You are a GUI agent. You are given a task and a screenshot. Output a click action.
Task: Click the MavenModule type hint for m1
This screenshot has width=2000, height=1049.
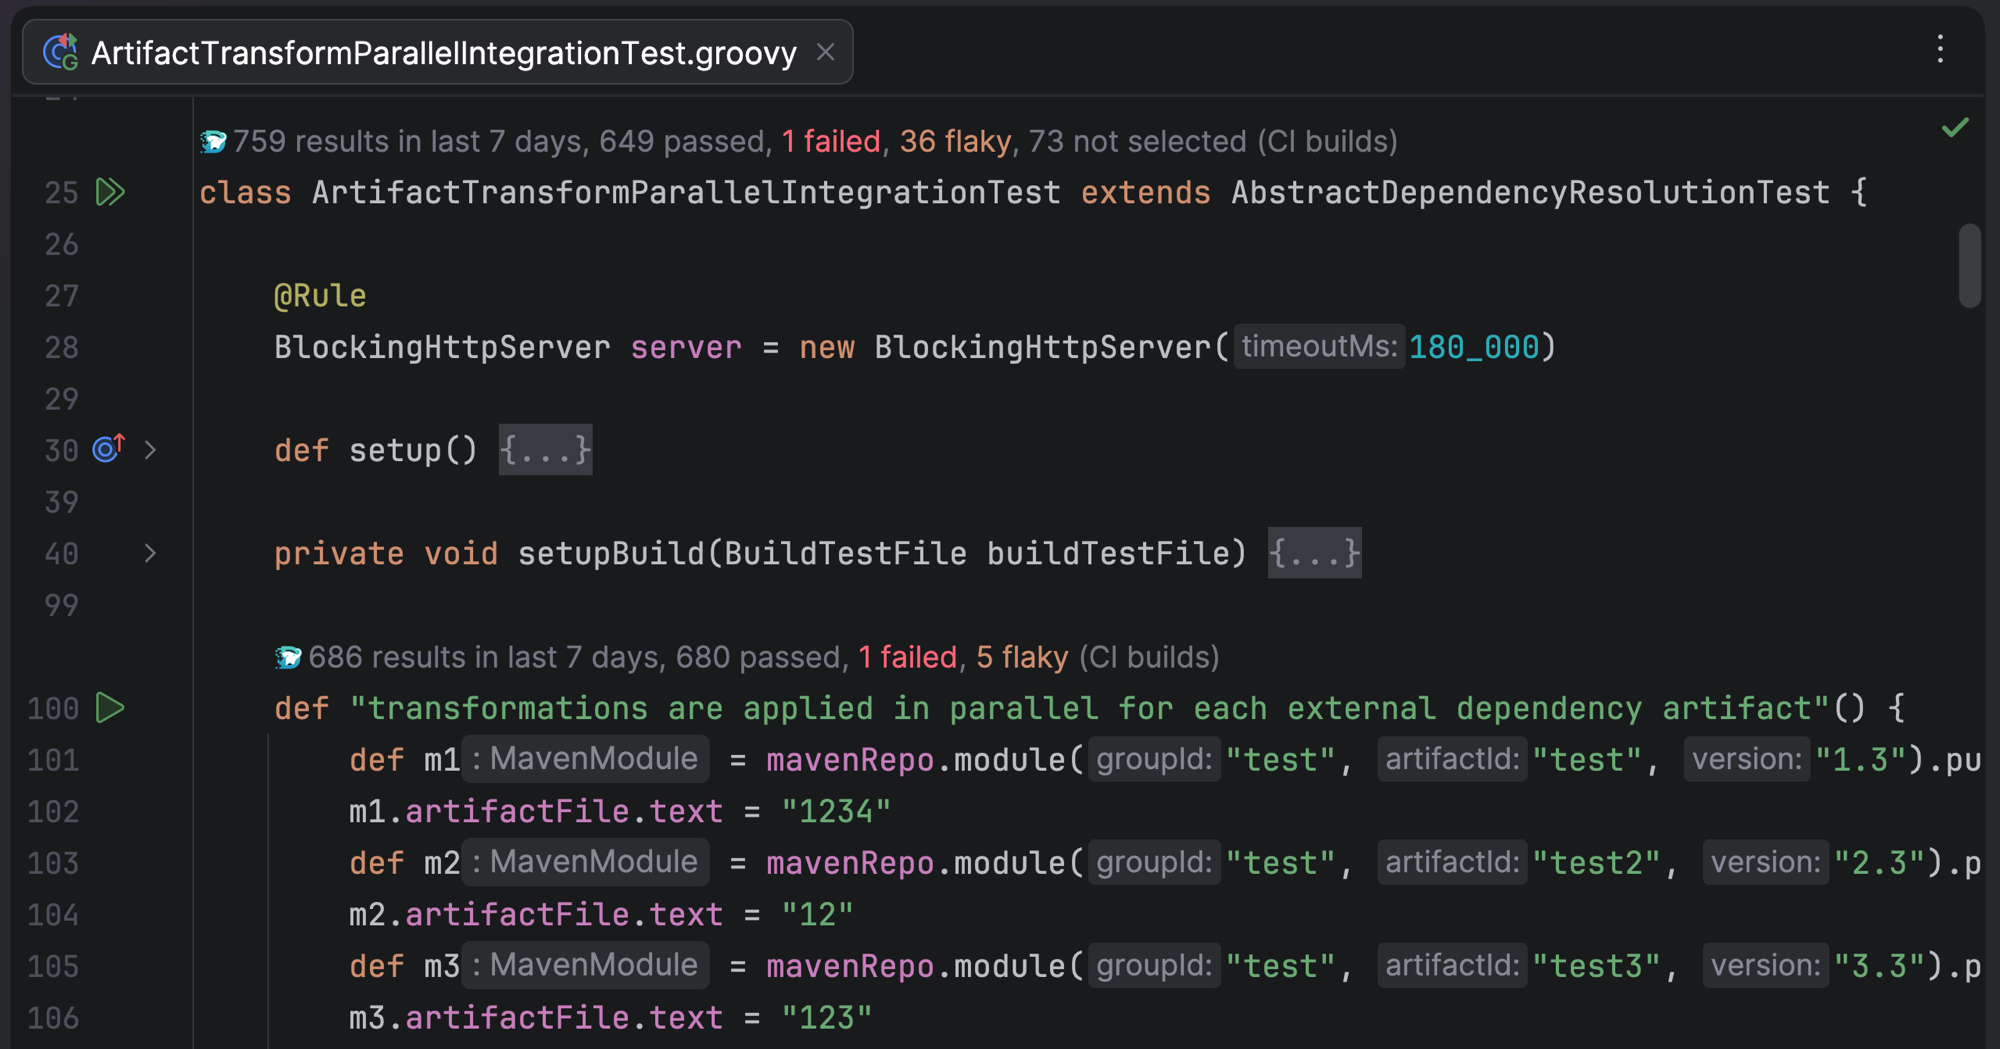[586, 759]
